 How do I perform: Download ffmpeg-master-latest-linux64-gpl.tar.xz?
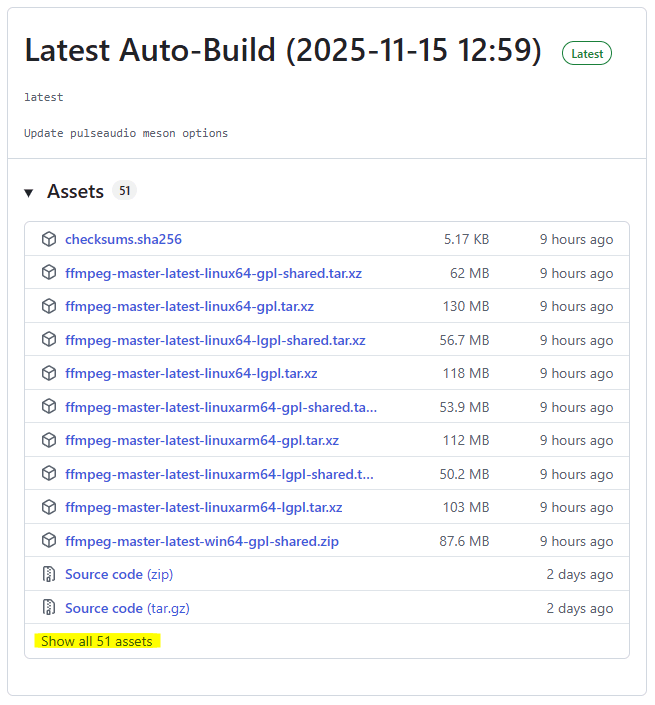pos(189,306)
